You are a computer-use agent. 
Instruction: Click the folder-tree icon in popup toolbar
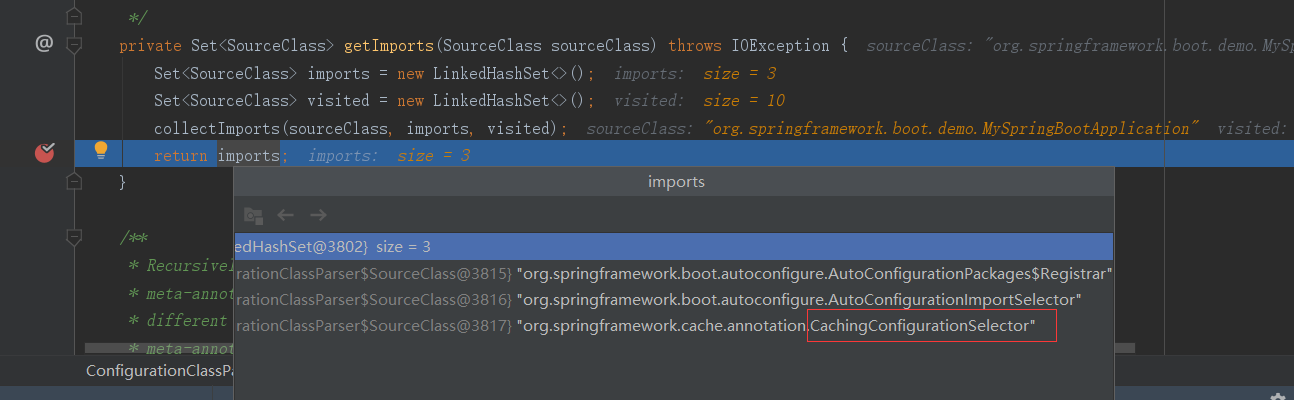tap(253, 215)
